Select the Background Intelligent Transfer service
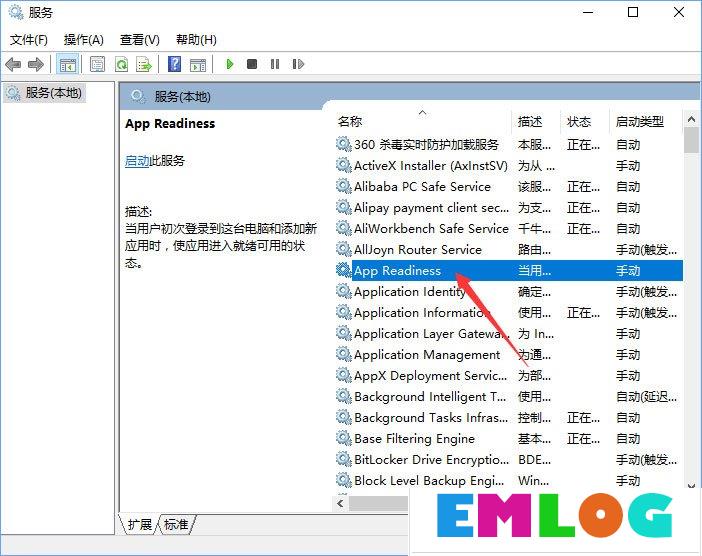This screenshot has height=556, width=702. (509, 397)
